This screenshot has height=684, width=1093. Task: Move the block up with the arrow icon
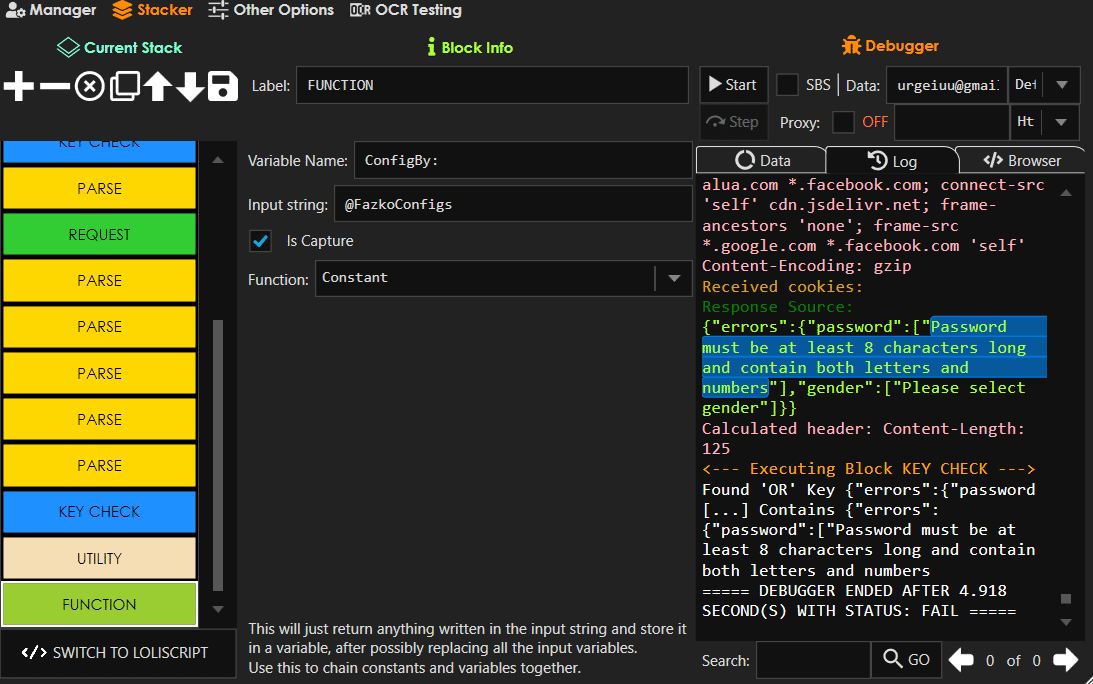[157, 86]
